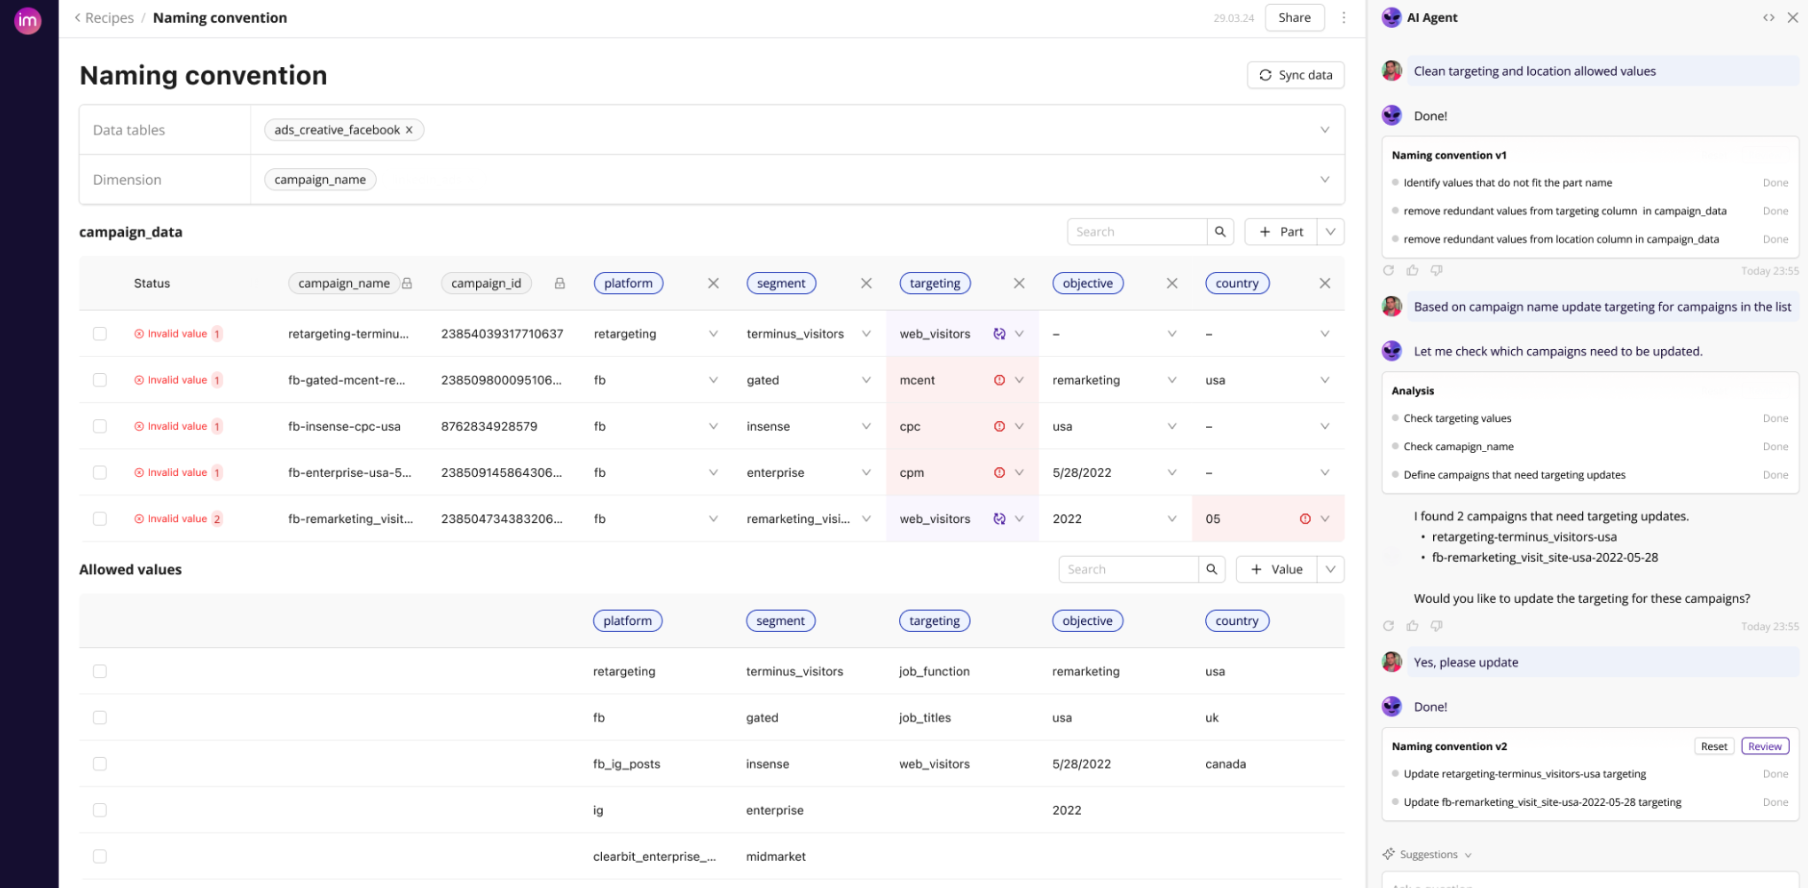Click the purple 'im' logo icon
The width and height of the screenshot is (1808, 888).
click(x=28, y=20)
